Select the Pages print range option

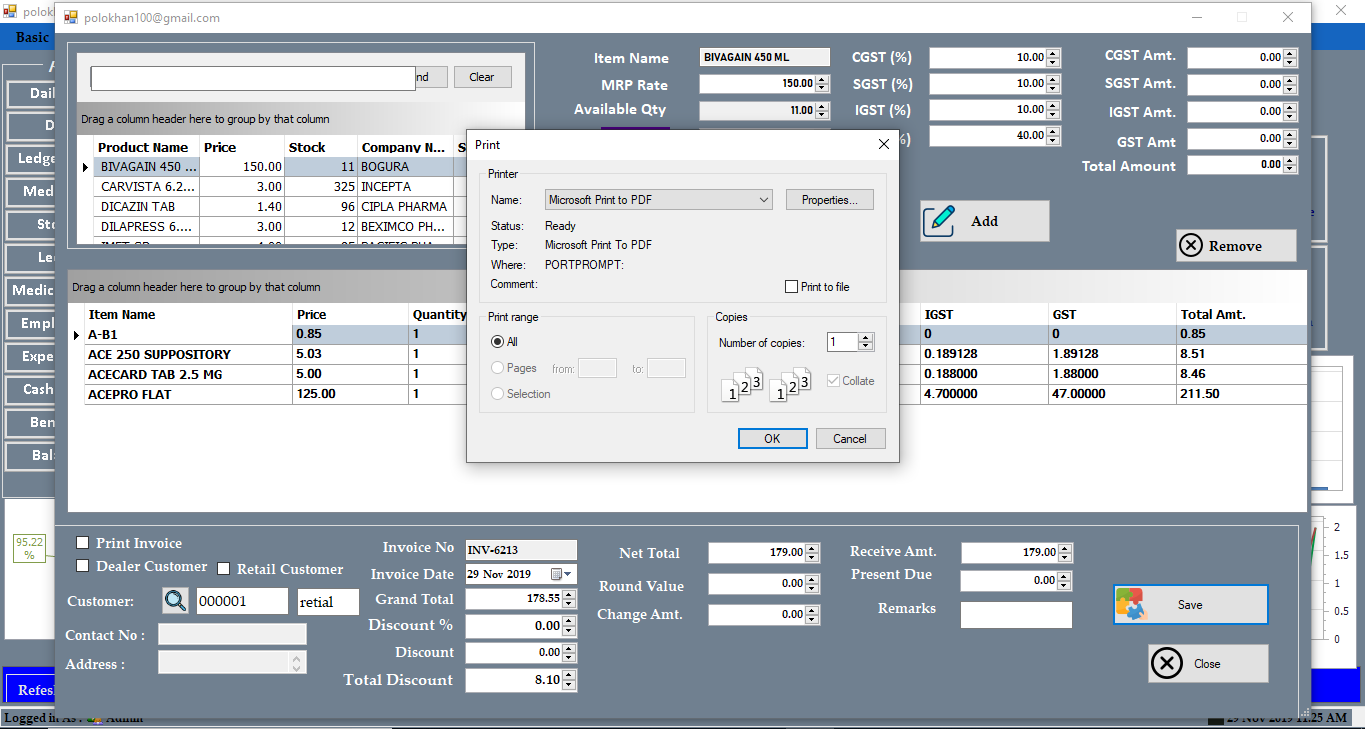tap(497, 368)
